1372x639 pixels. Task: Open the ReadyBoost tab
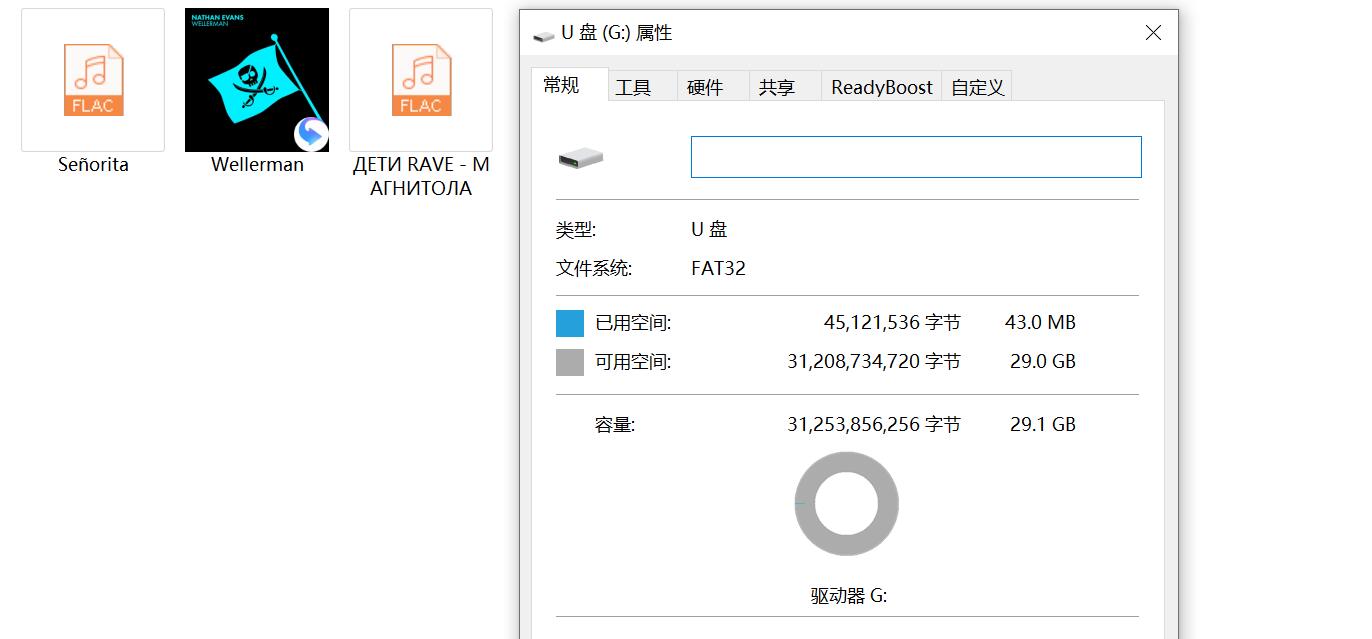[x=881, y=87]
